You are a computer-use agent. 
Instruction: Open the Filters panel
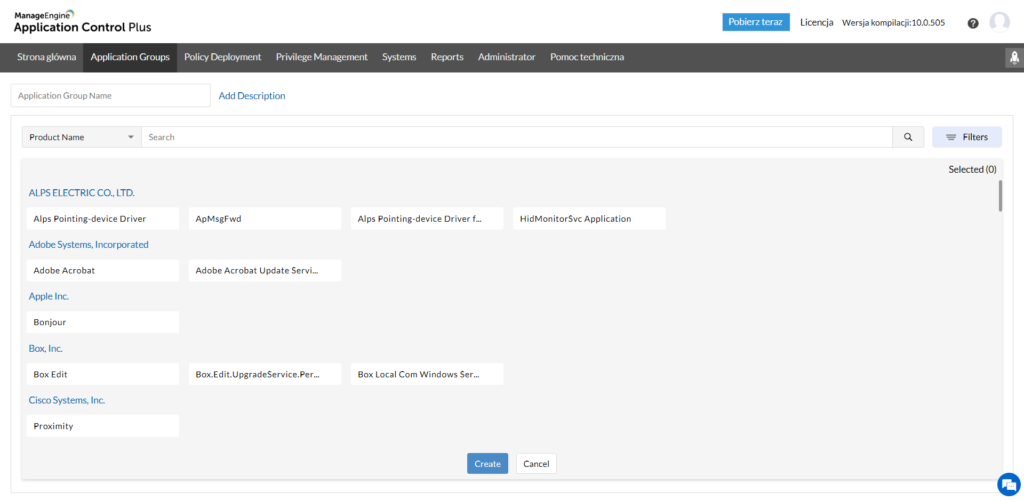(966, 137)
